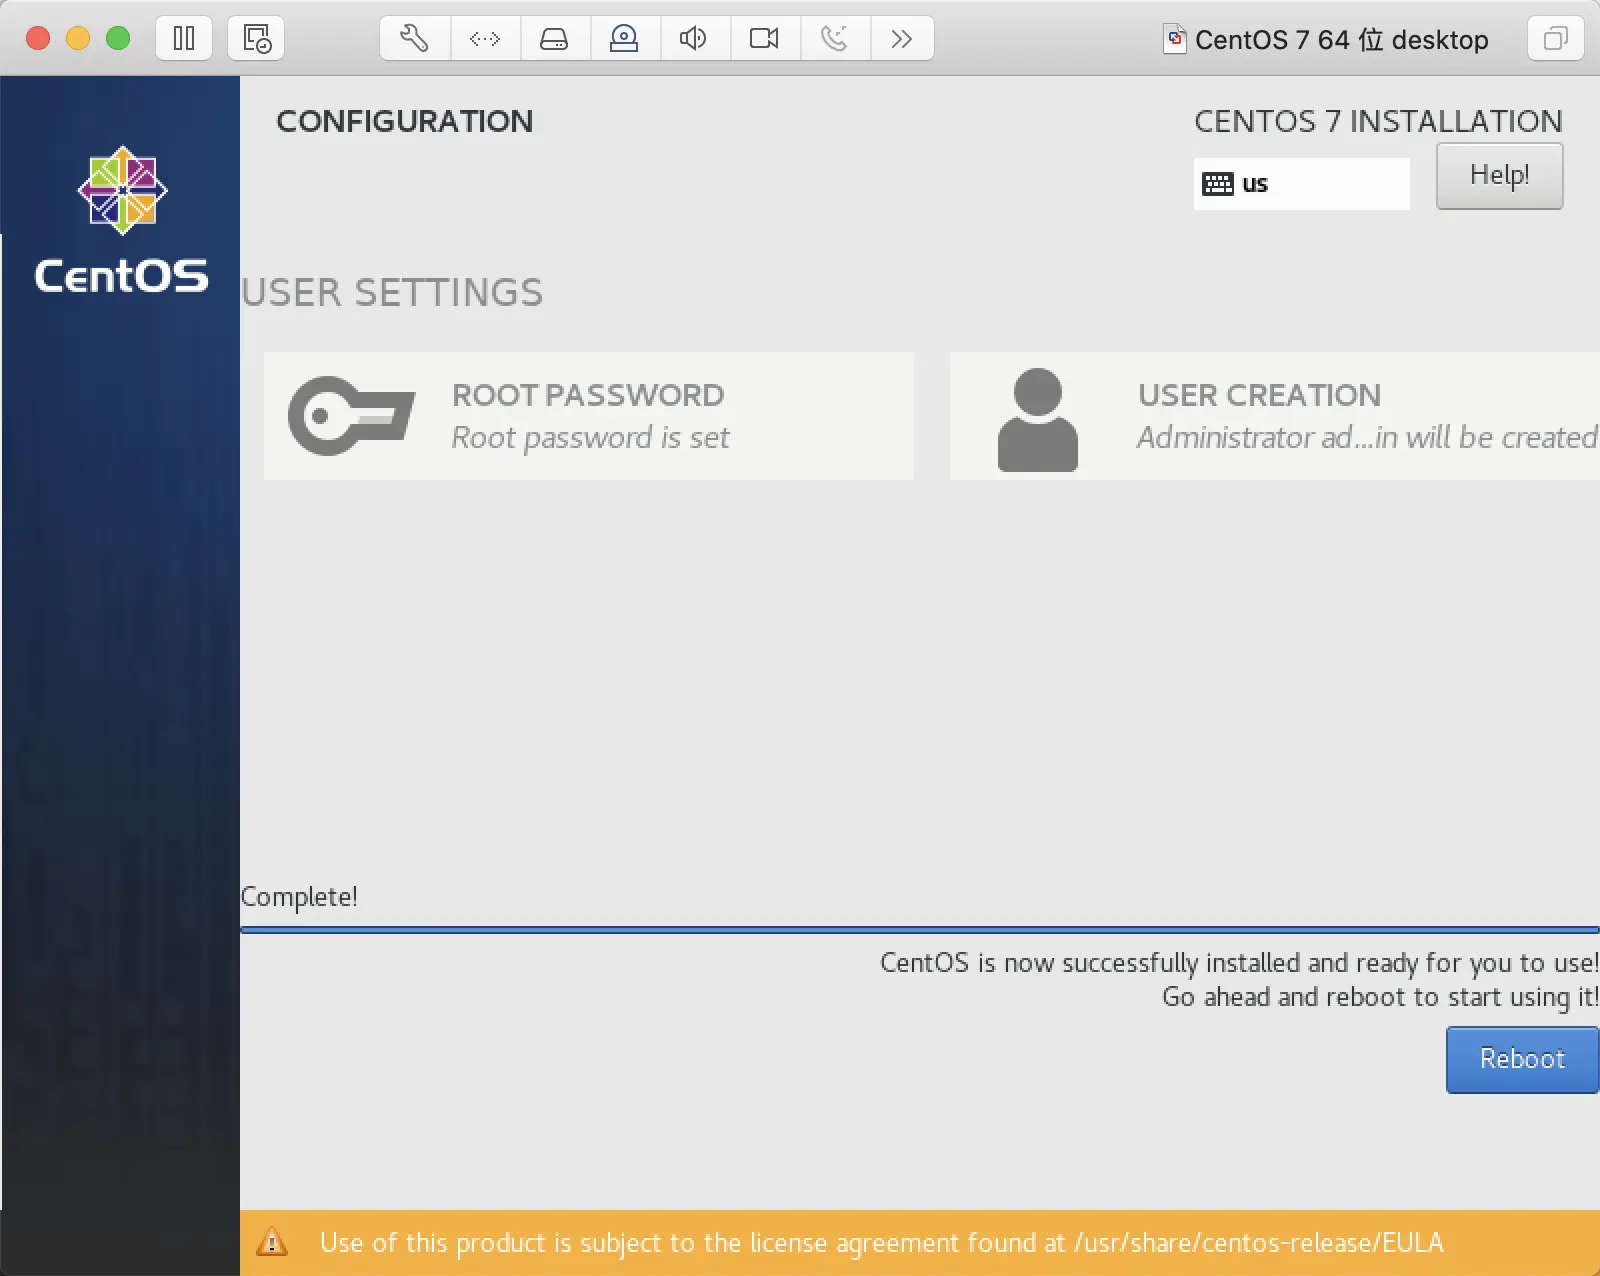The image size is (1600, 1276).
Task: Click the warning triangle icon
Action: coord(272,1242)
